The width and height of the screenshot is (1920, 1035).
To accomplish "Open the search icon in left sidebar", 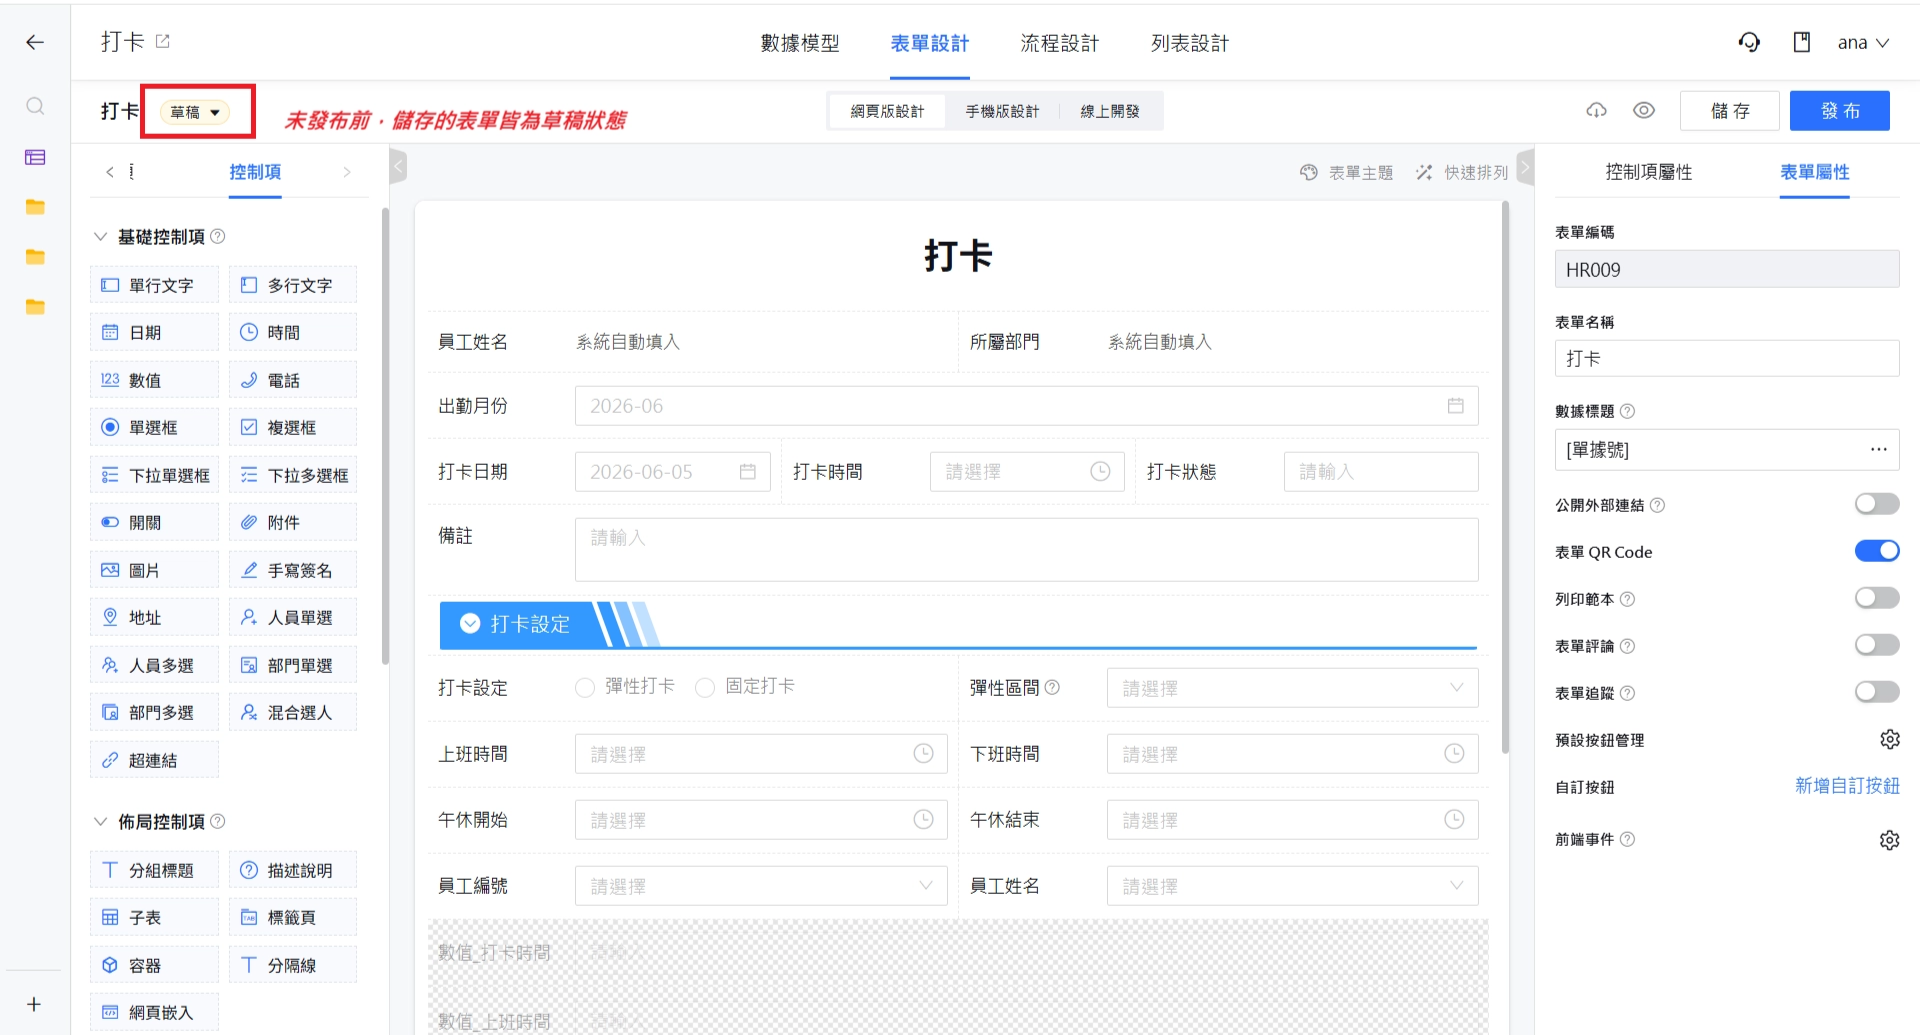I will (x=35, y=106).
